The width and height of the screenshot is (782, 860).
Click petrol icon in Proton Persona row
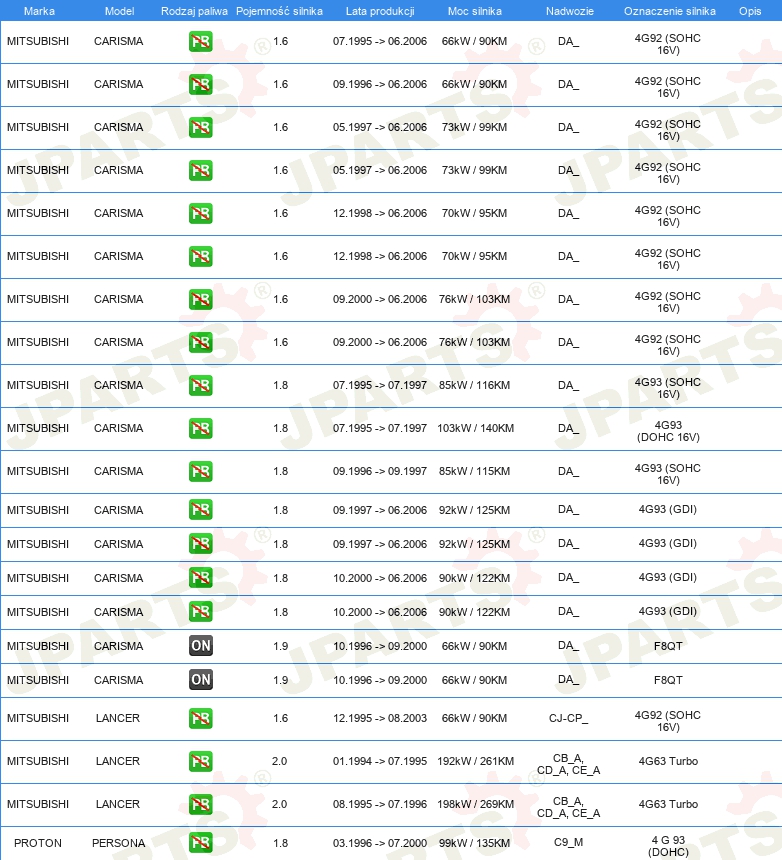[201, 843]
